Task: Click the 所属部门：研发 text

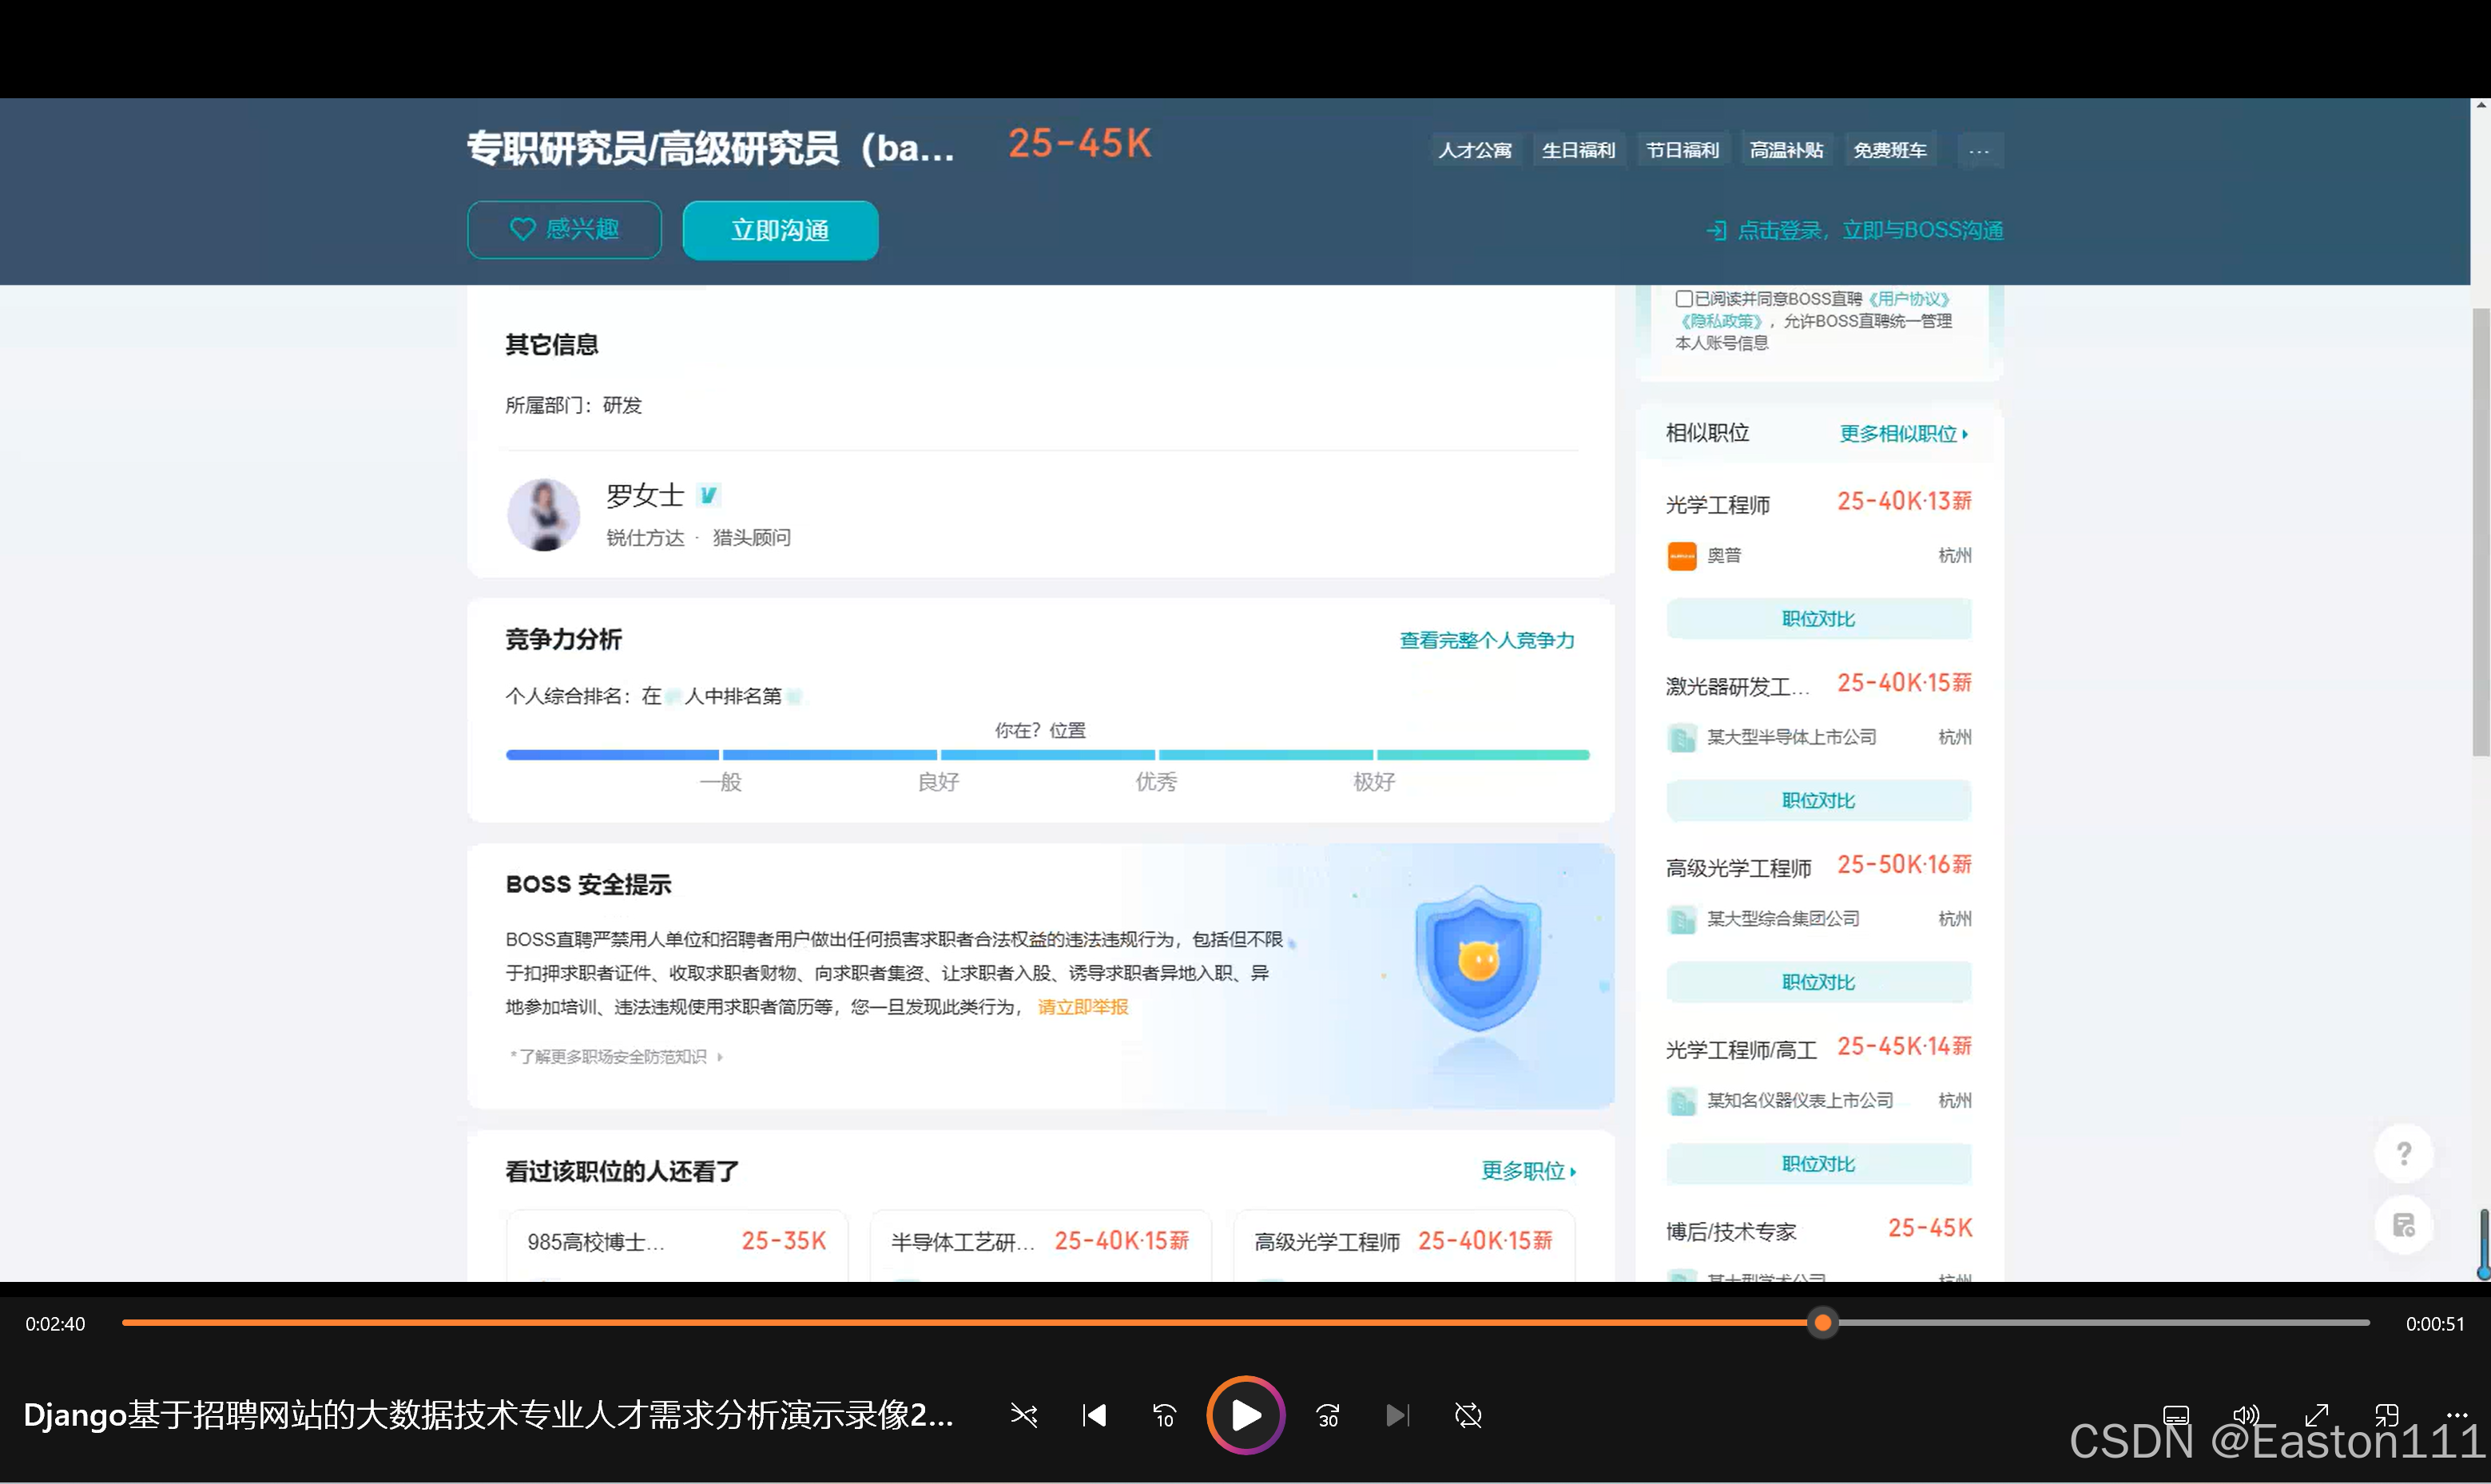Action: pyautogui.click(x=574, y=405)
